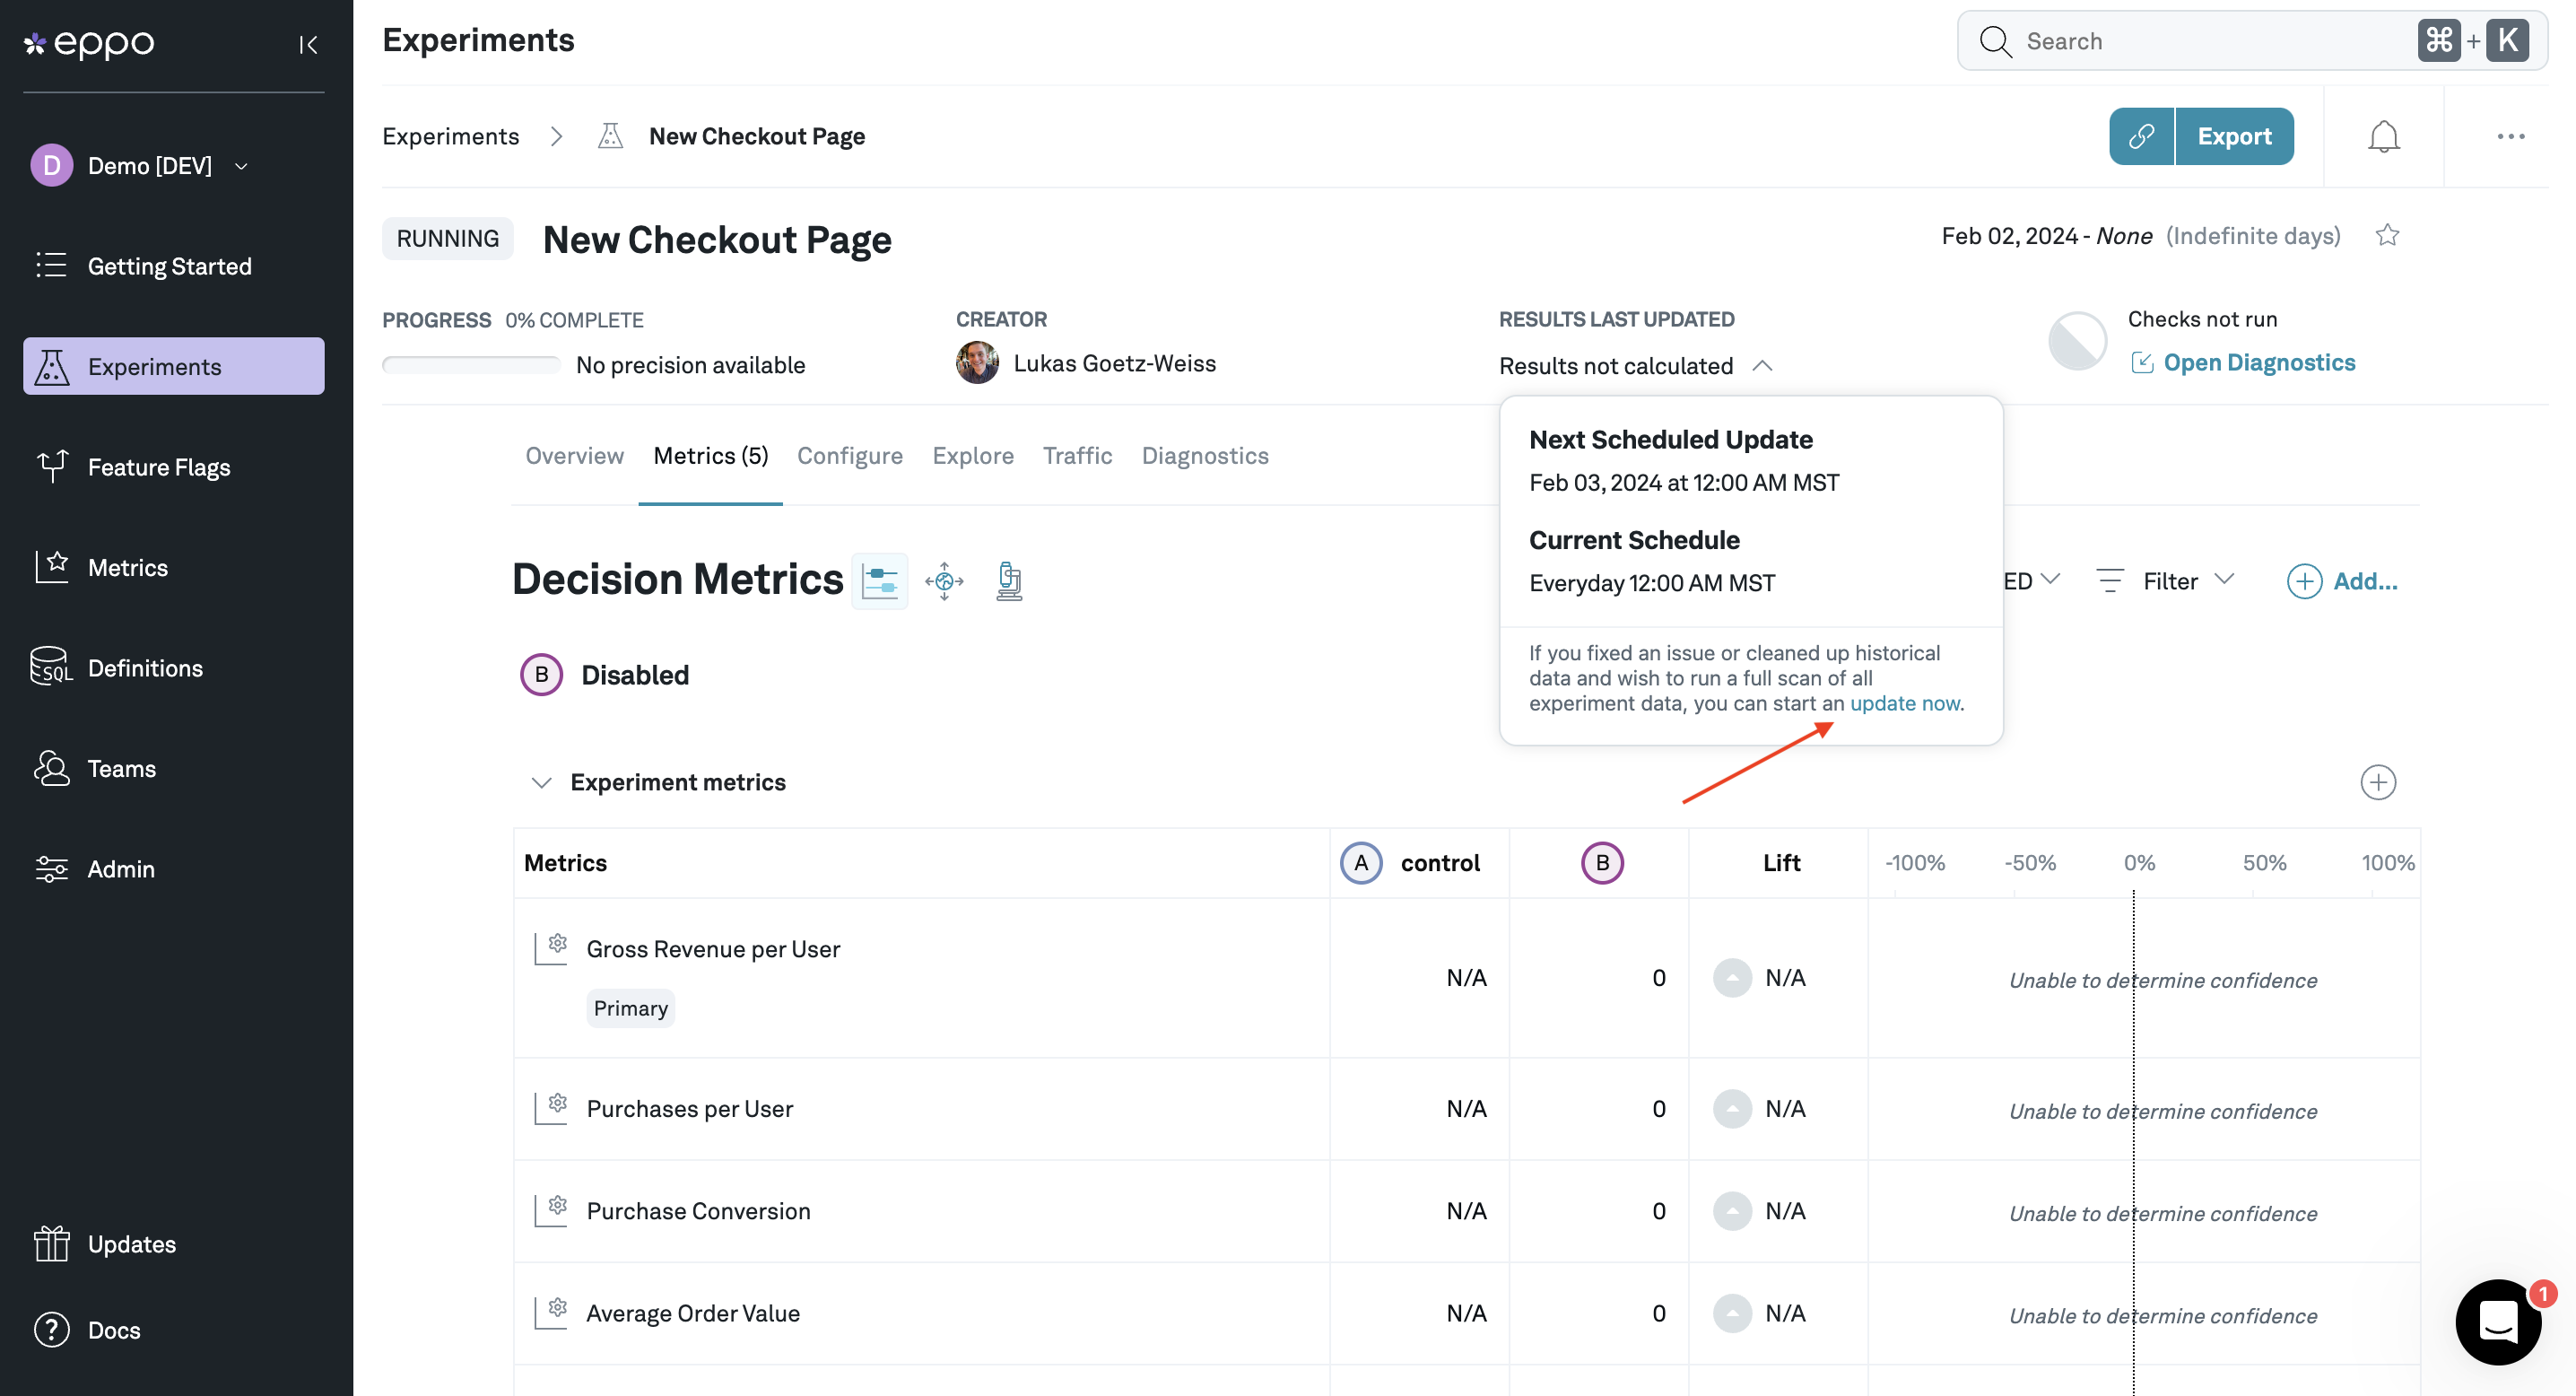Click the Export button
This screenshot has height=1396, width=2576.
(x=2234, y=136)
